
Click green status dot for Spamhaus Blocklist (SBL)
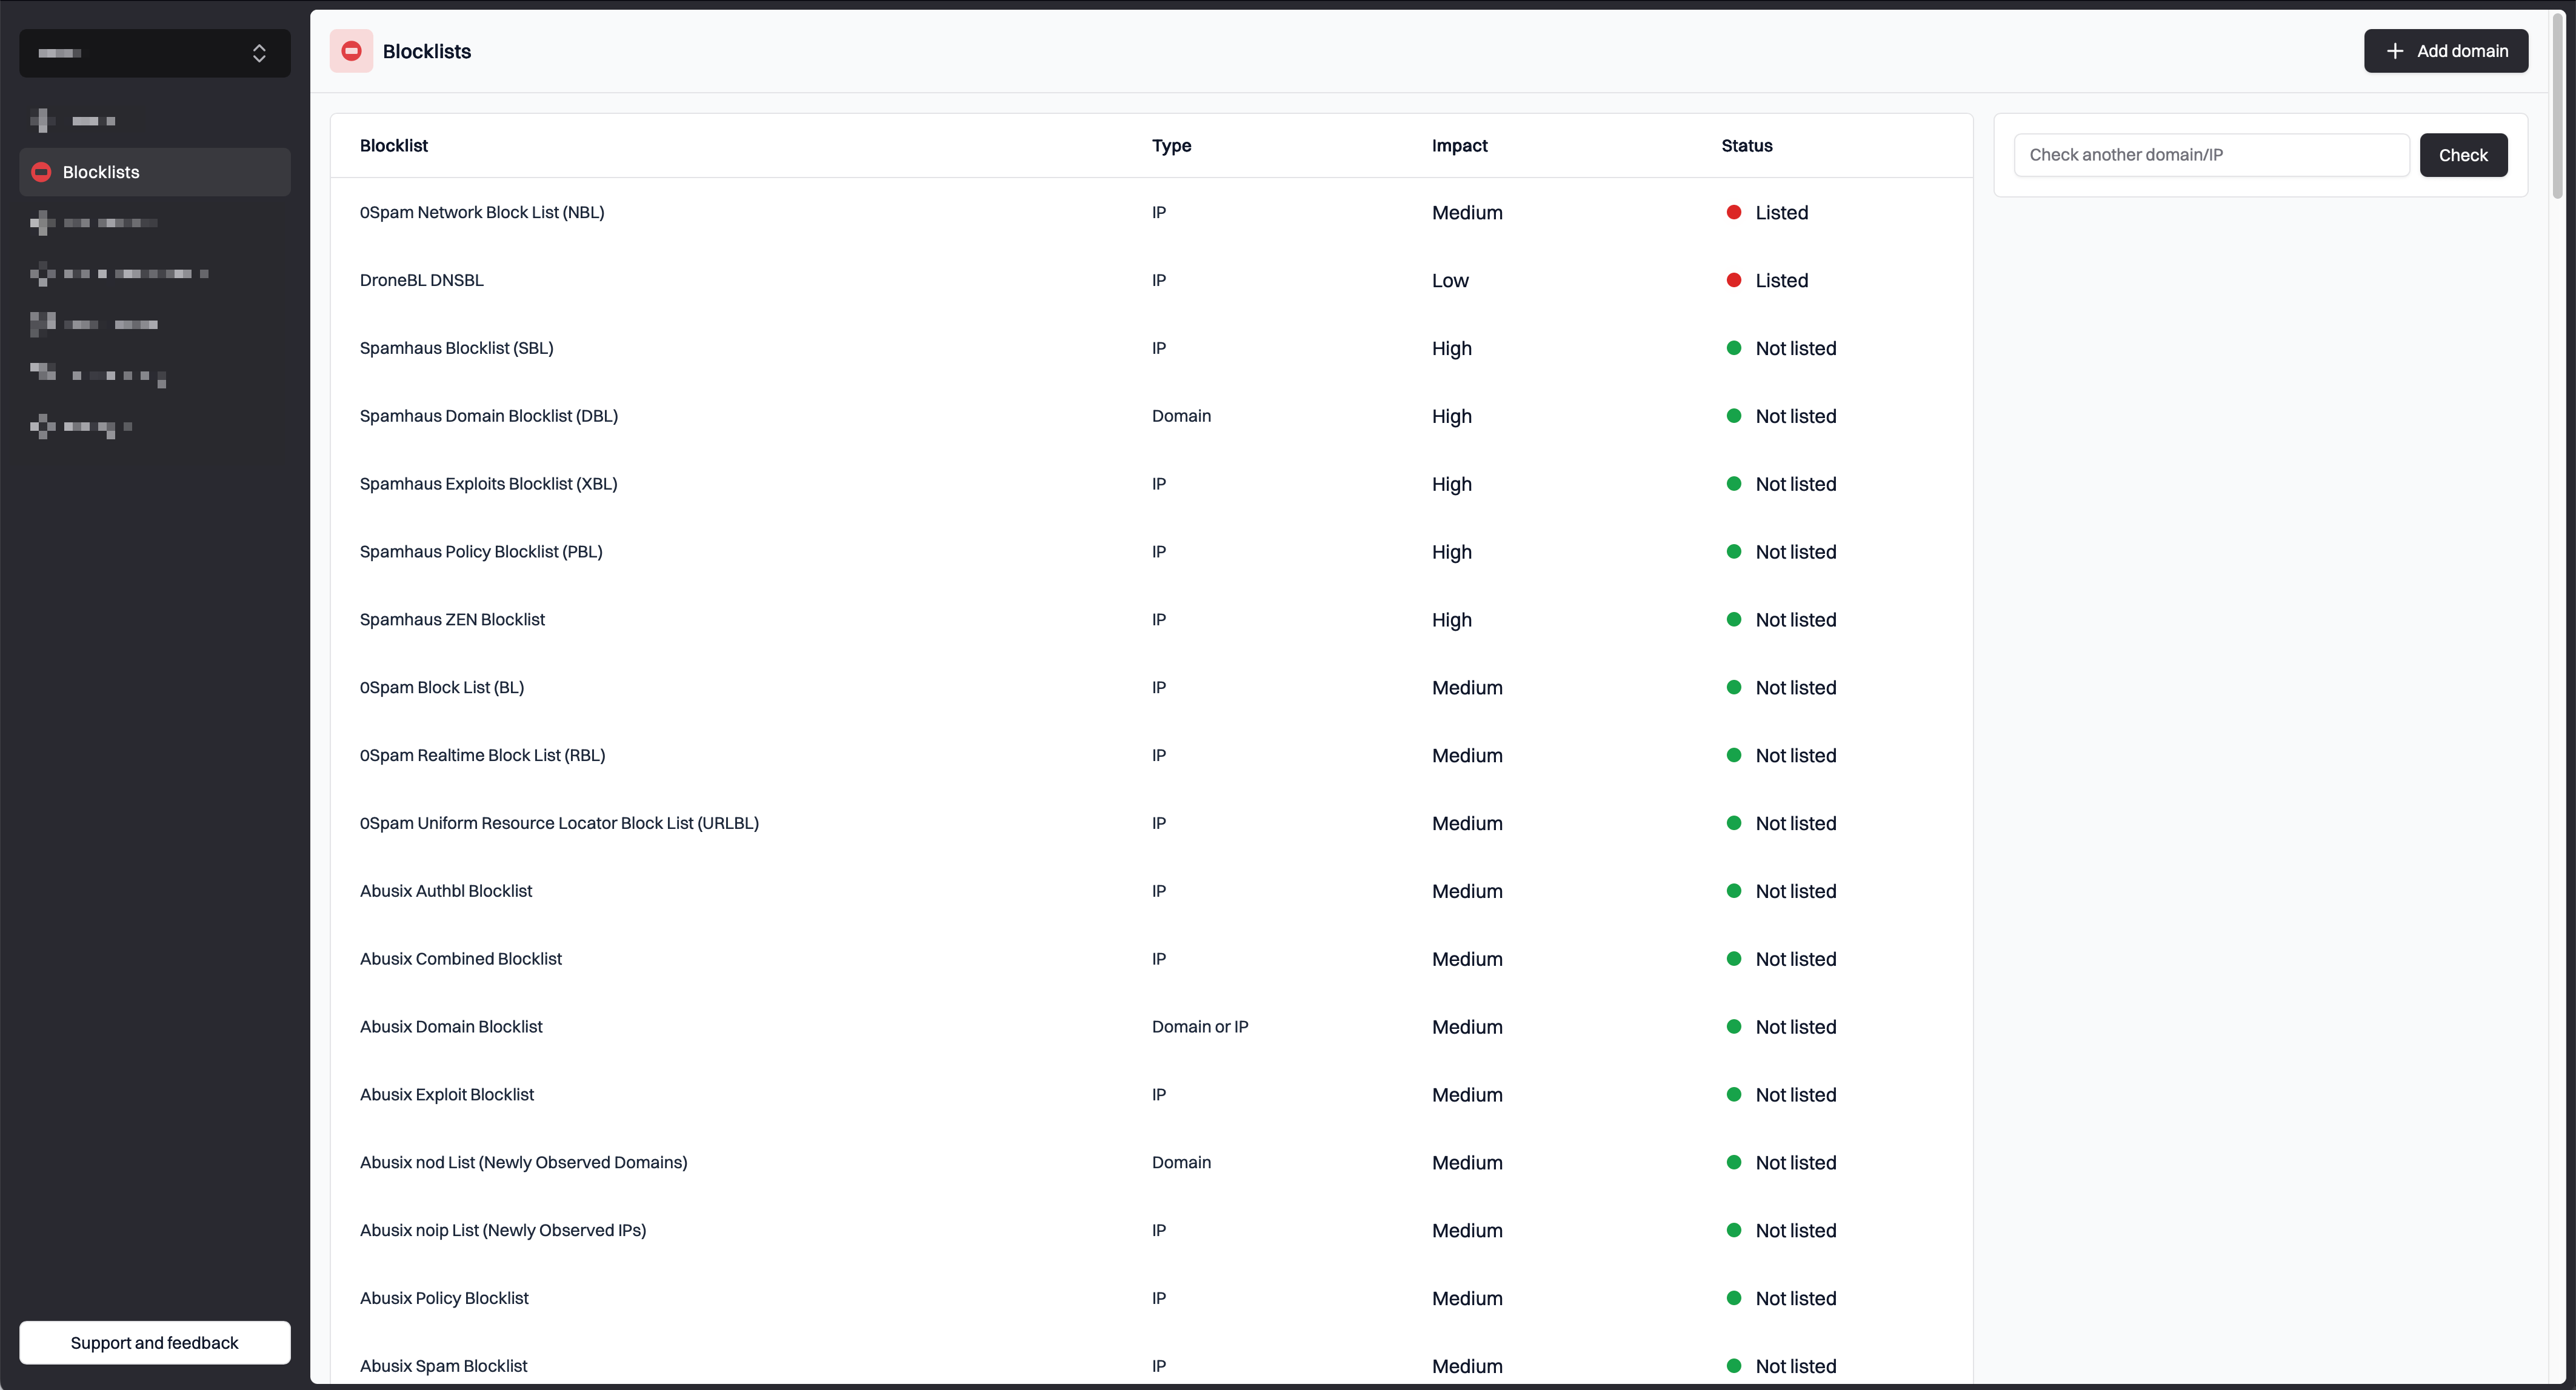(x=1734, y=348)
